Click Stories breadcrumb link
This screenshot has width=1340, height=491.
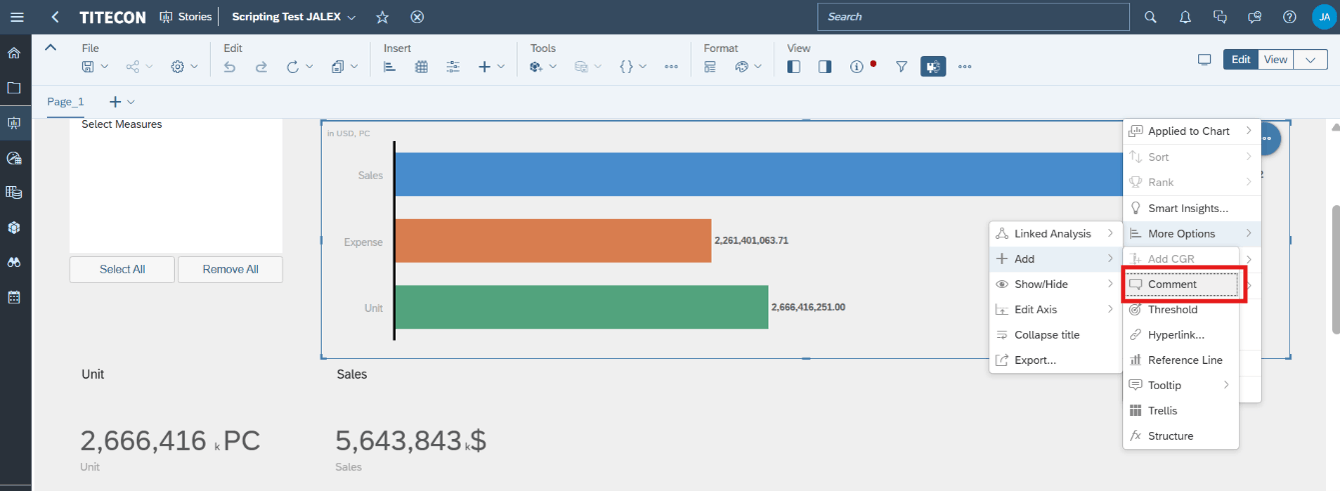tap(186, 17)
